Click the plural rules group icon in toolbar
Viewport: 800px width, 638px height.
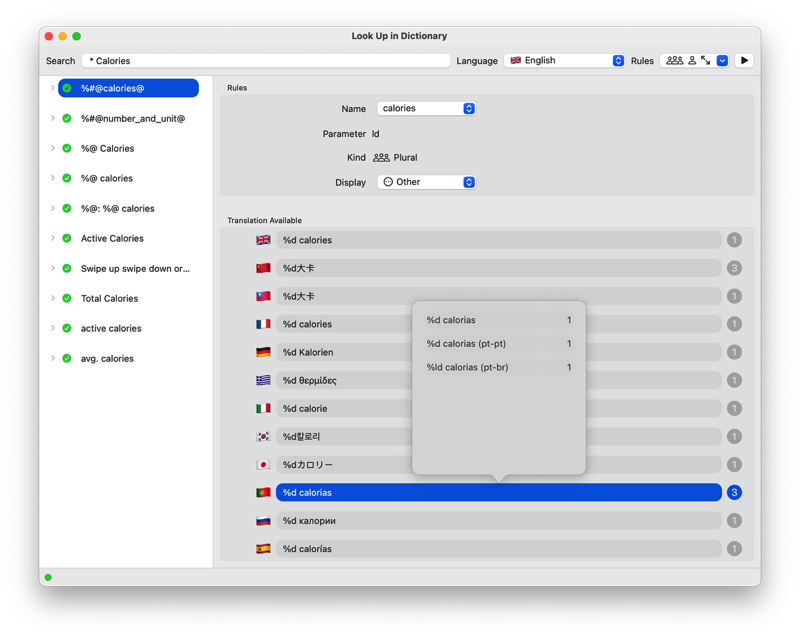point(674,61)
